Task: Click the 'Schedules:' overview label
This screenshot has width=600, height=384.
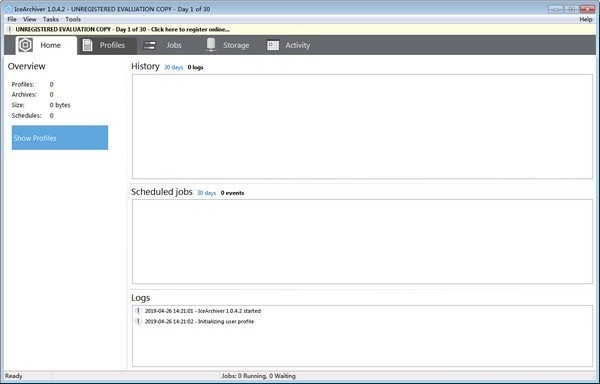Action: [x=26, y=116]
